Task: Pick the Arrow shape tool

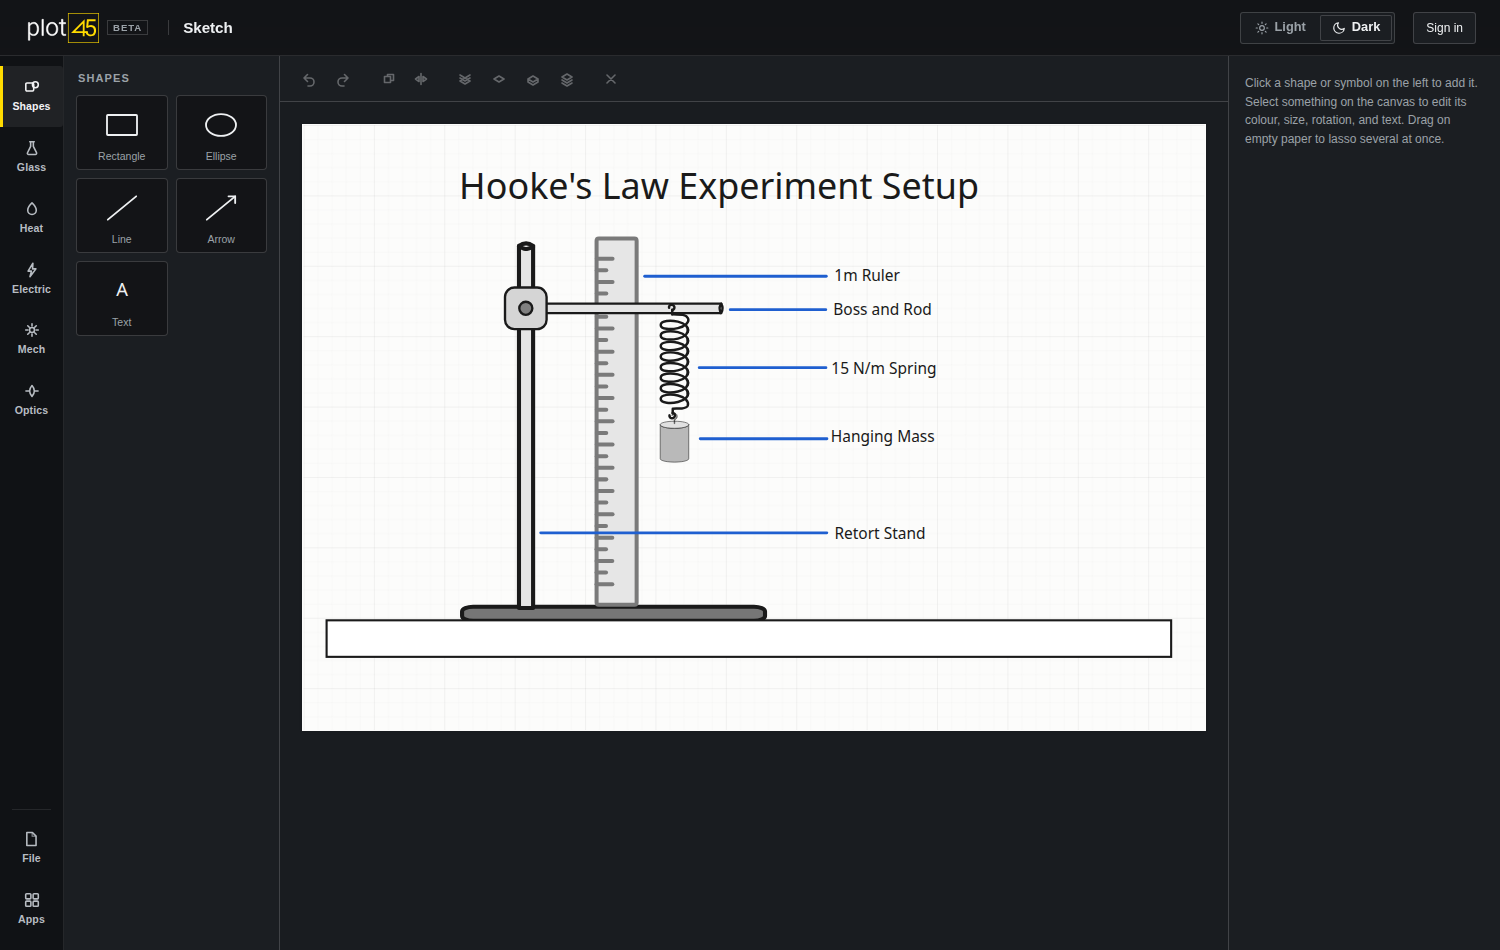Action: [x=221, y=215]
